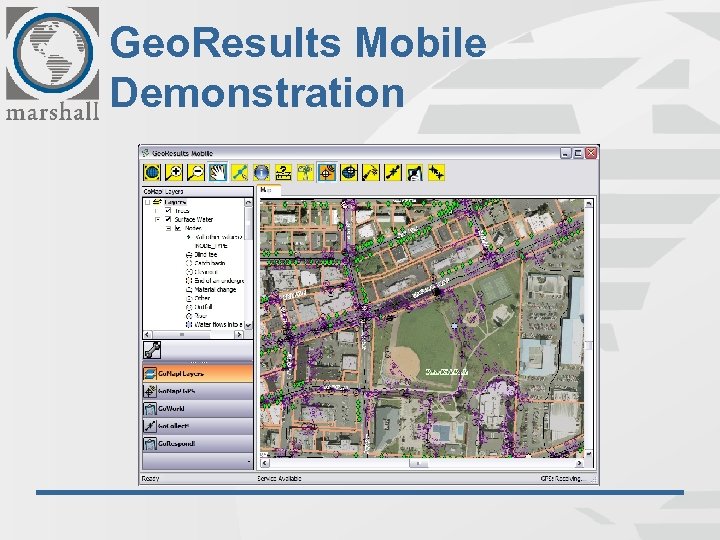Open the GoMap! Layers section
Viewport: 720px width, 540px height.
point(198,374)
